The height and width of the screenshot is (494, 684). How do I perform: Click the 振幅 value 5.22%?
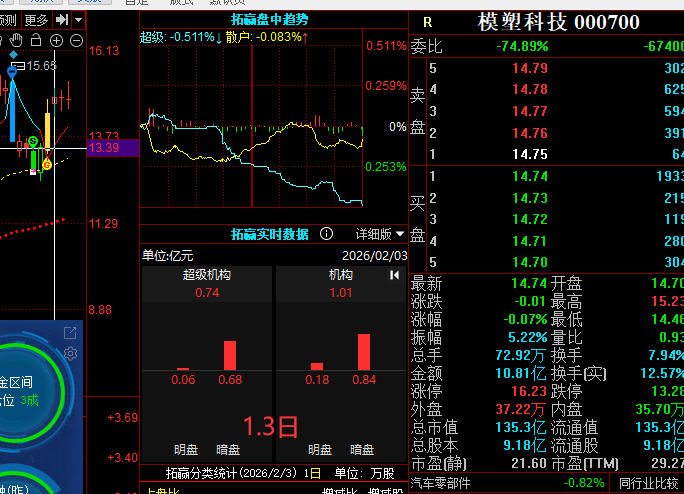click(527, 337)
